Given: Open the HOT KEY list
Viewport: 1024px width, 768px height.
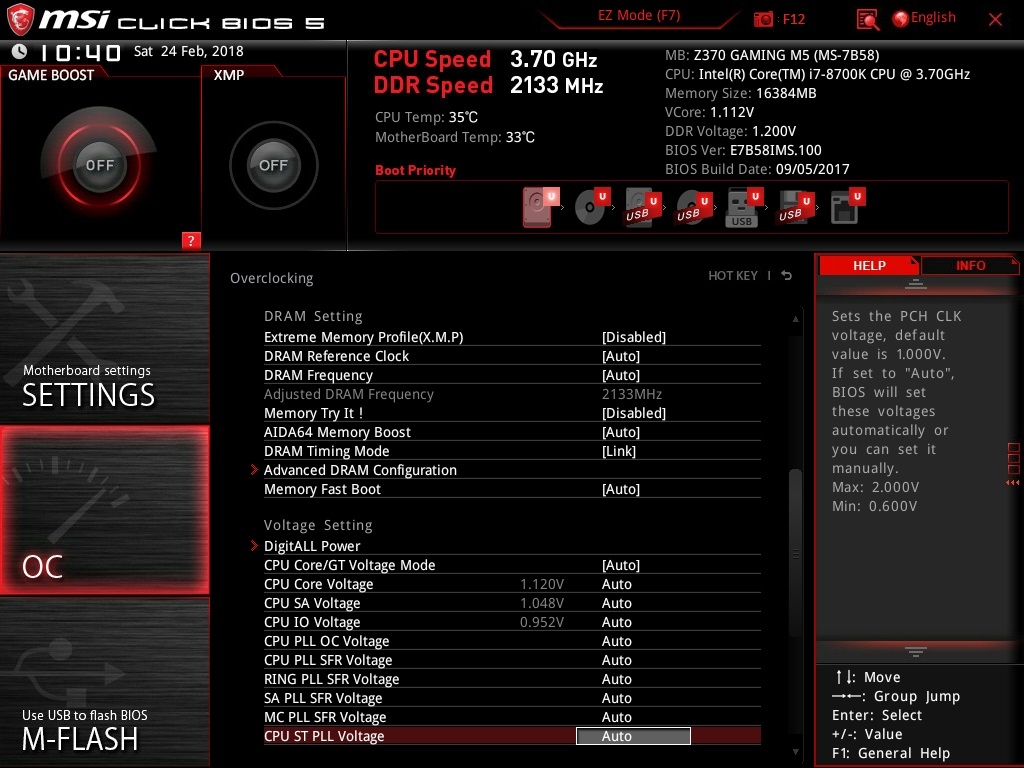Looking at the screenshot, I should click(733, 276).
